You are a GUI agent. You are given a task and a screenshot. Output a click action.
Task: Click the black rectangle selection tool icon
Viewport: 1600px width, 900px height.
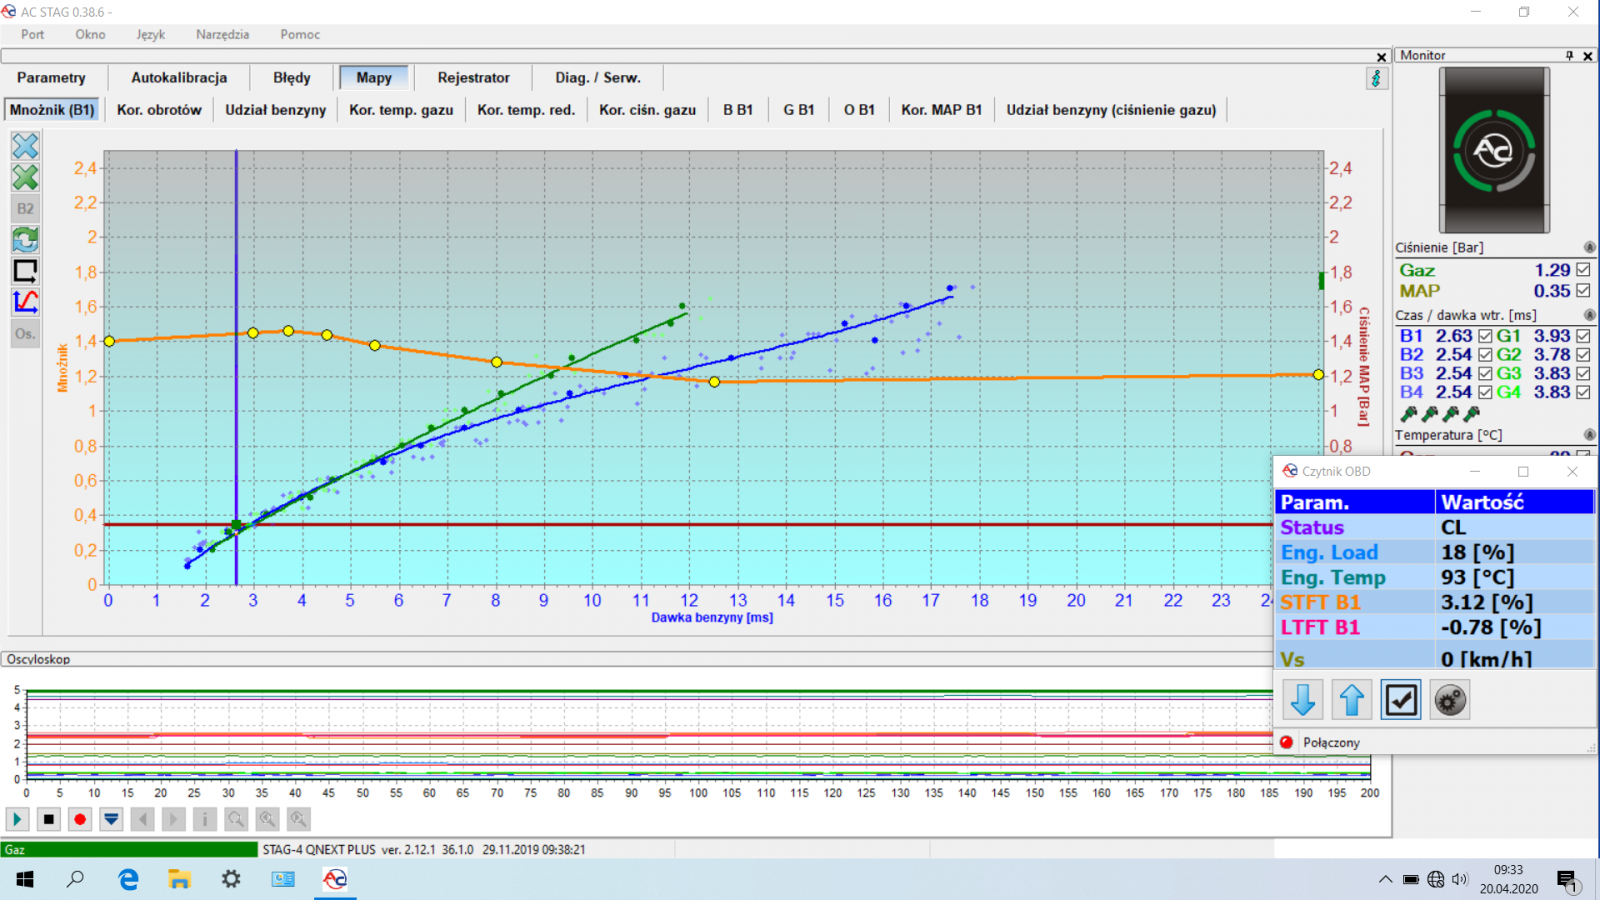pyautogui.click(x=25, y=270)
